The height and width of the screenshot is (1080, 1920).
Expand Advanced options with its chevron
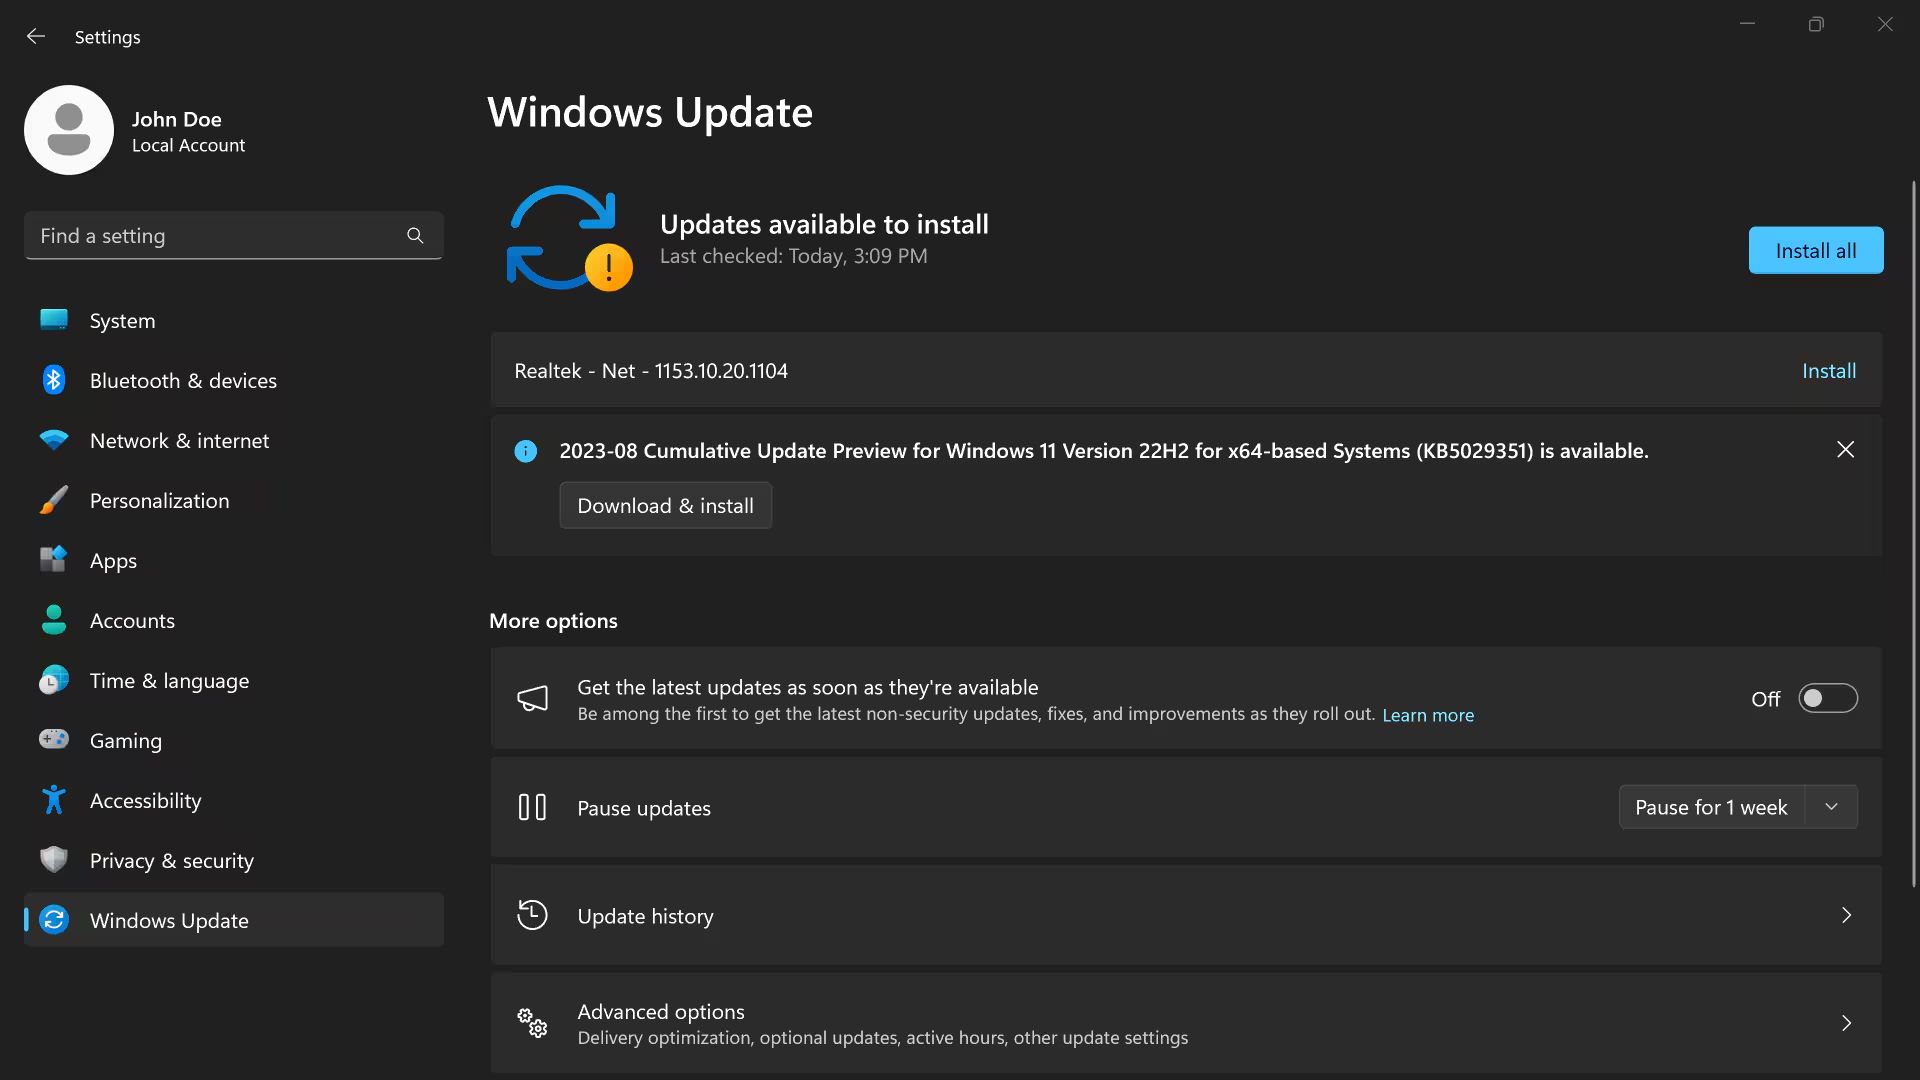(1845, 1023)
